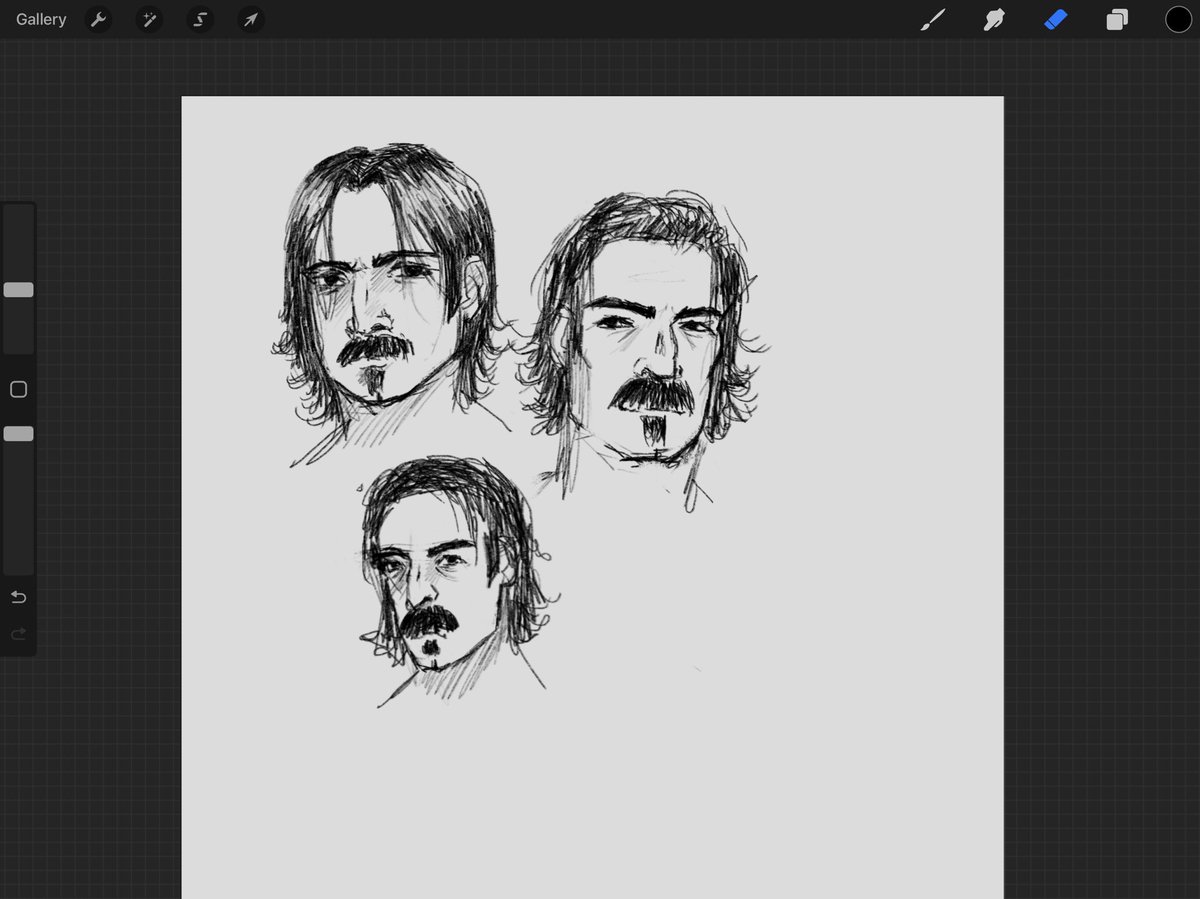The height and width of the screenshot is (899, 1200).
Task: Redo the last undone stroke
Action: [x=18, y=634]
